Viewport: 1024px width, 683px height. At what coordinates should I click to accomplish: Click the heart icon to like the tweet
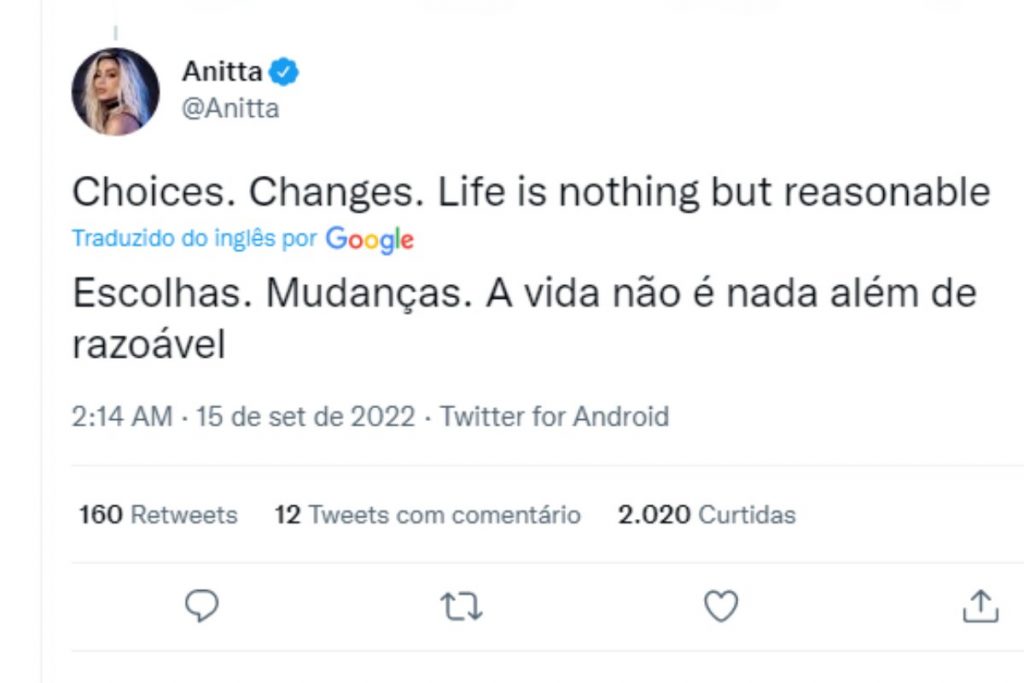tap(720, 604)
